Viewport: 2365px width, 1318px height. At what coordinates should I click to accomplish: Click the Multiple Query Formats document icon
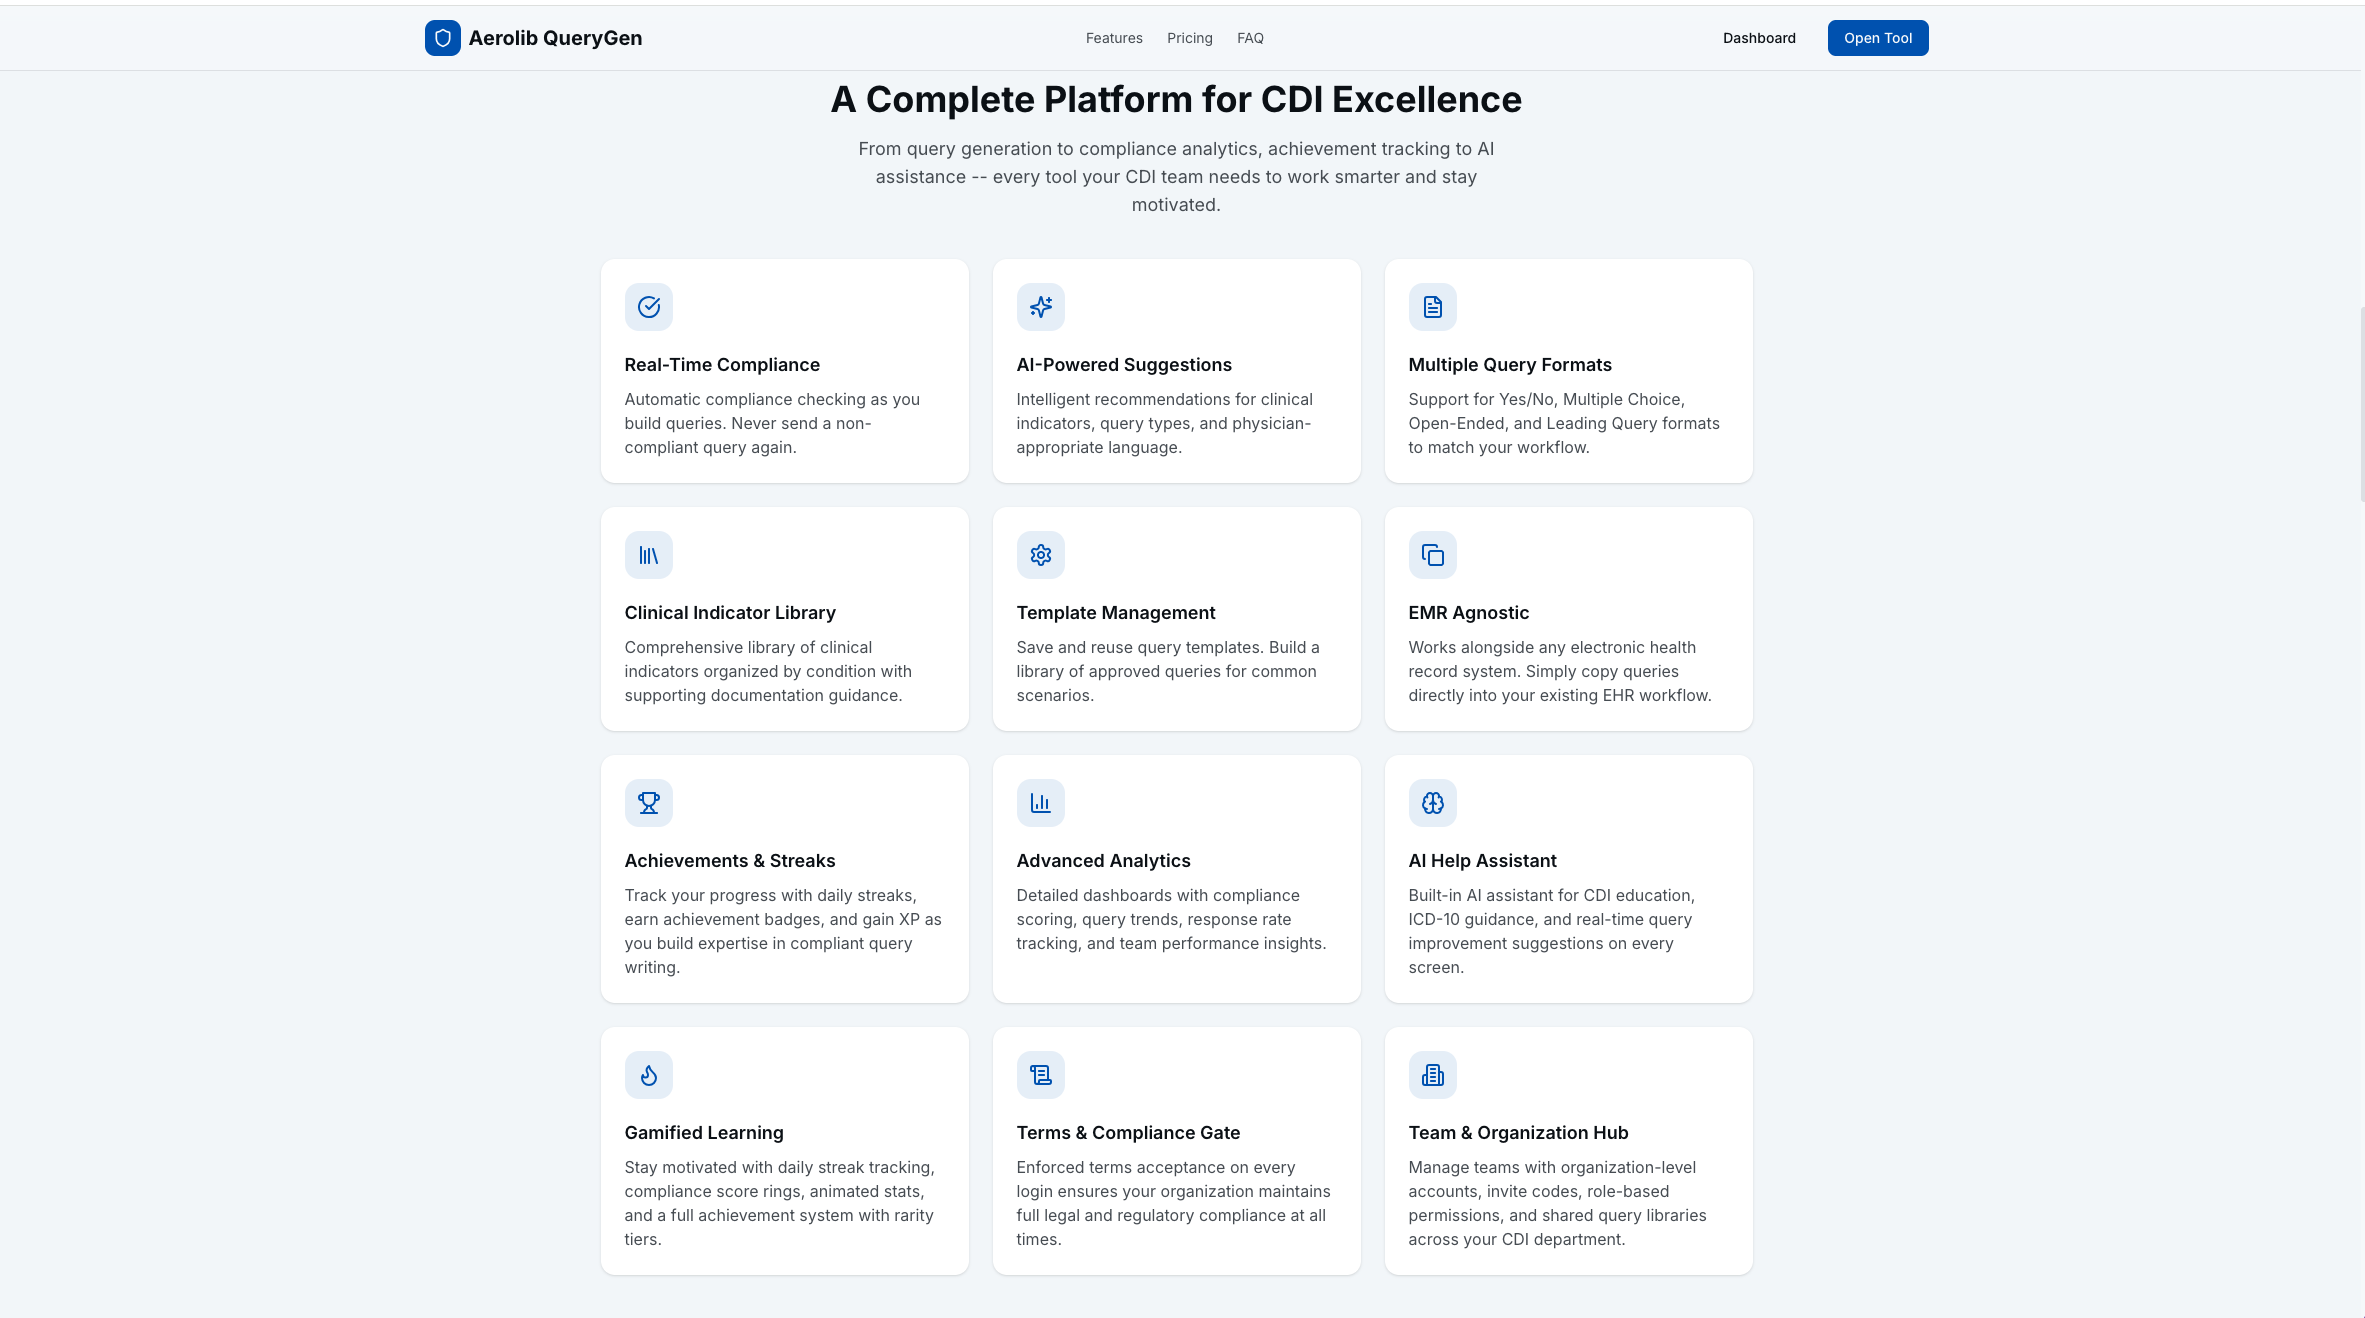tap(1432, 307)
